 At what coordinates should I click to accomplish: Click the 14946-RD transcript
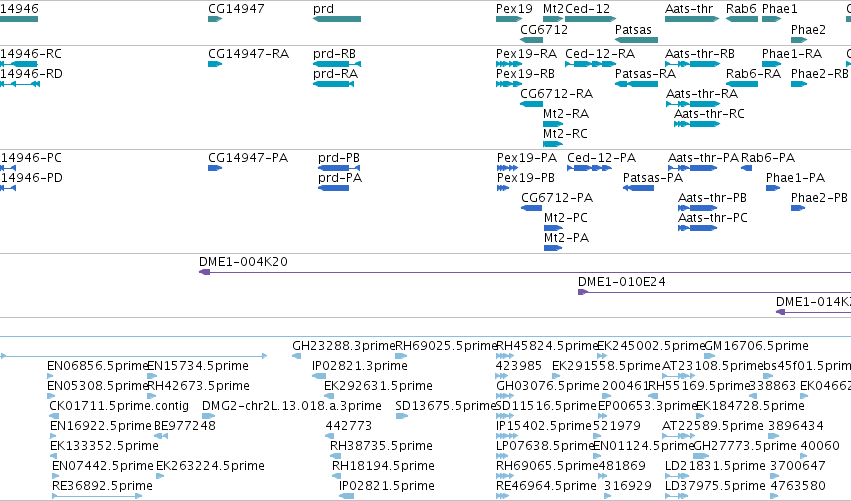click(x=20, y=84)
